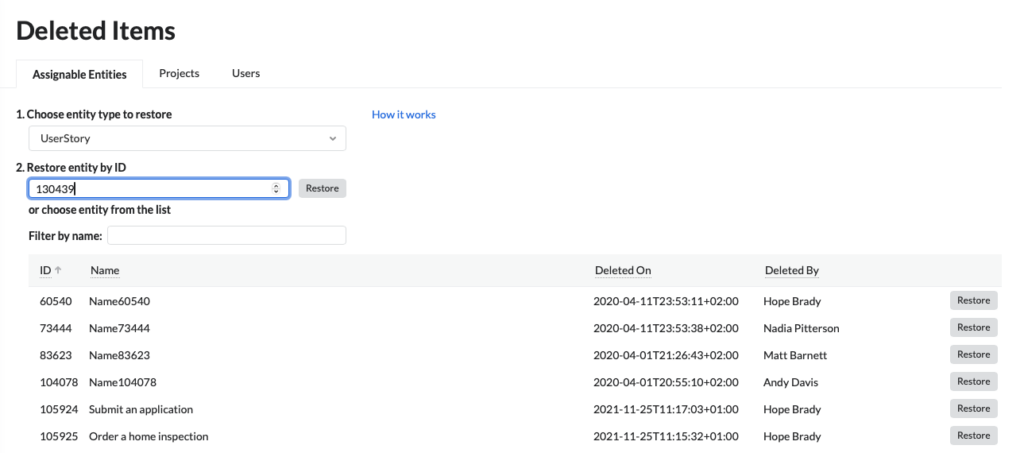Sort list by Deleted On column header
The width and height of the screenshot is (1024, 453).
coord(623,270)
